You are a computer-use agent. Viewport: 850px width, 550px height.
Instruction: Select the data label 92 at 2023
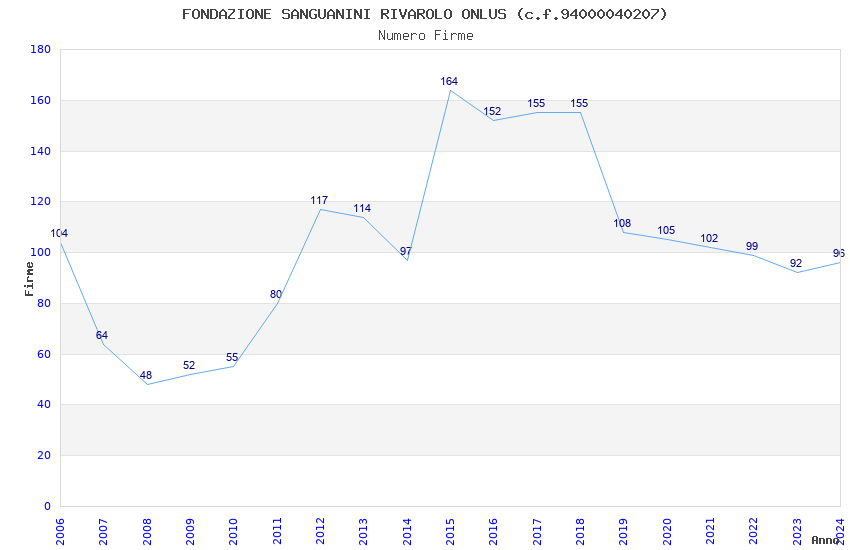point(796,263)
